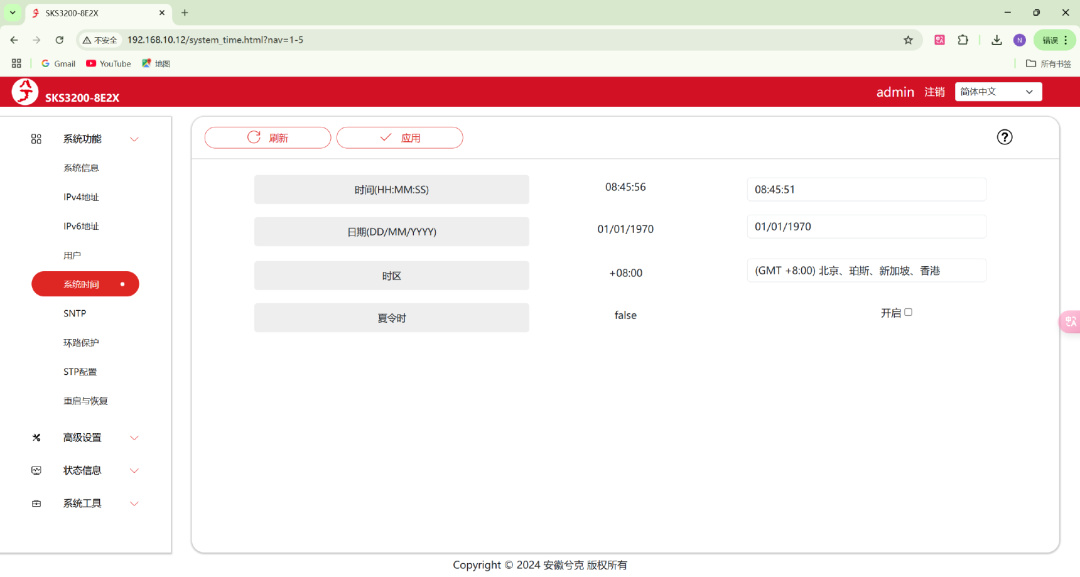This screenshot has height=577, width=1080.
Task: Collapse the 系统功能 section chevron
Action: coord(134,139)
